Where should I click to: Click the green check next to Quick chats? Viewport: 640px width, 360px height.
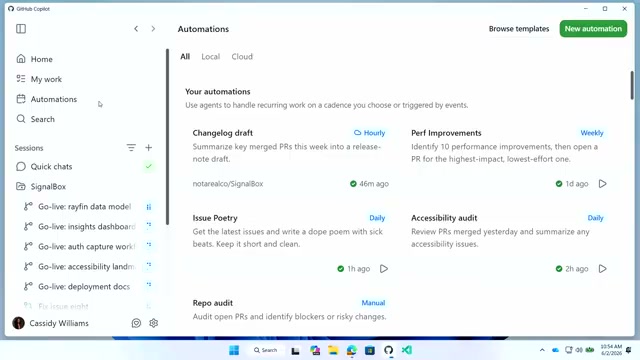point(149,166)
